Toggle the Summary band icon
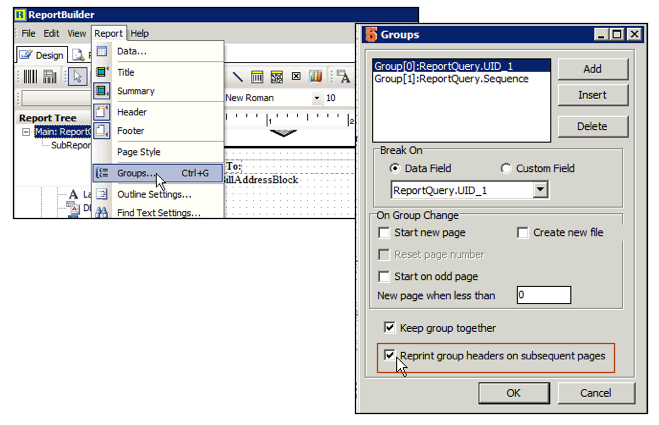This screenshot has width=659, height=425. (102, 90)
